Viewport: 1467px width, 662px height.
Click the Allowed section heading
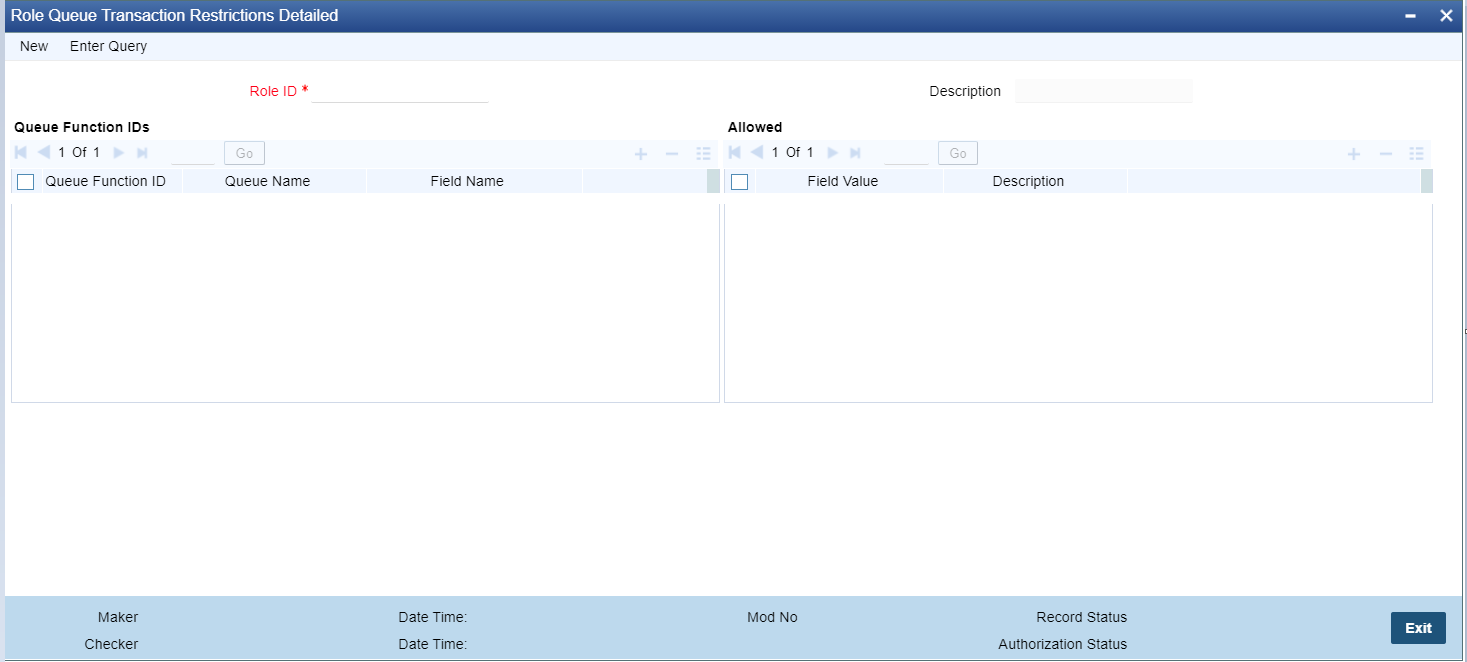click(755, 127)
